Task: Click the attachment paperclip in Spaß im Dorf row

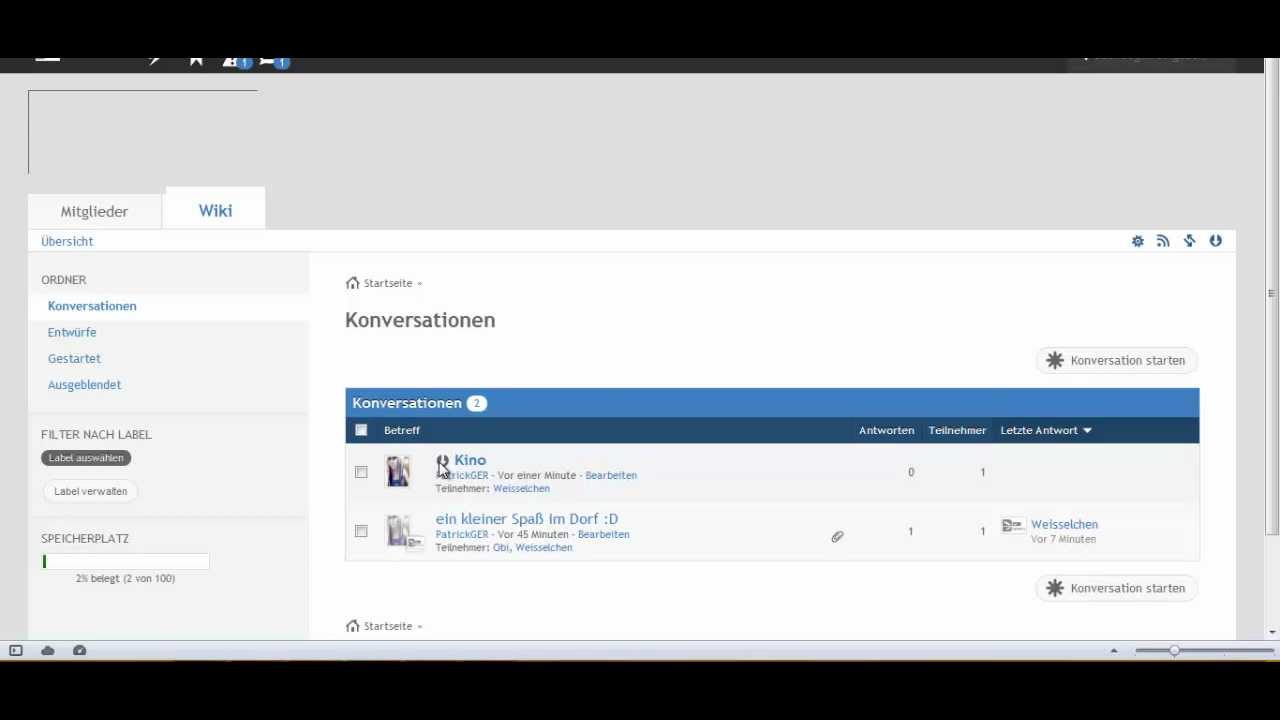Action: pos(838,537)
